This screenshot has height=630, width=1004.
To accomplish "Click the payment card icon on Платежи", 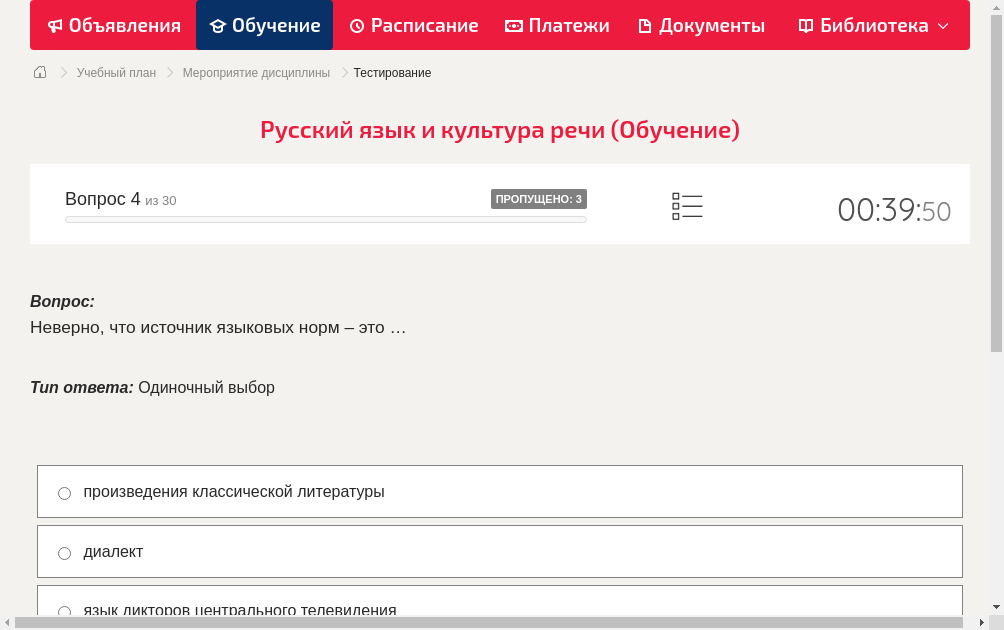I will [514, 25].
